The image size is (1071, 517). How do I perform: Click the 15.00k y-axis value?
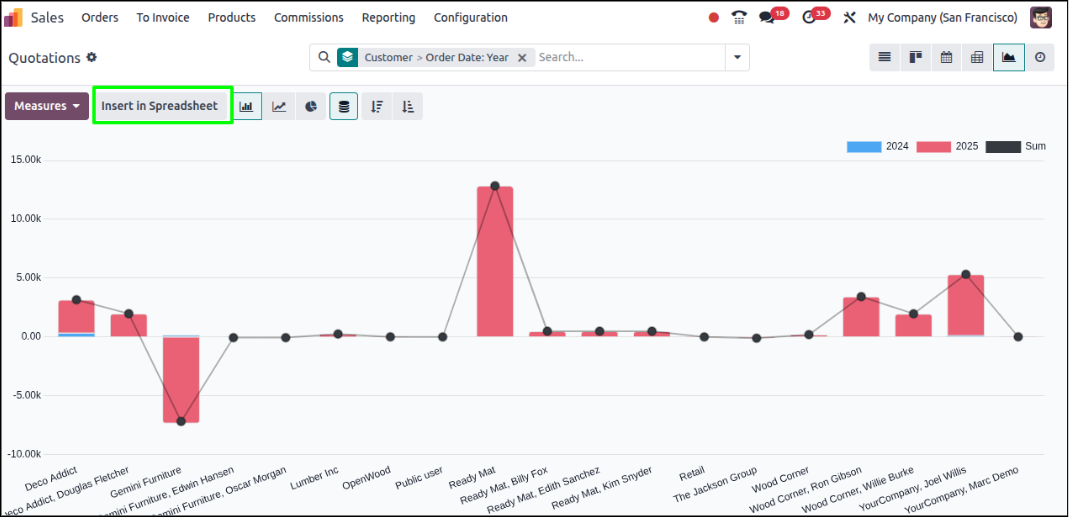tap(26, 160)
